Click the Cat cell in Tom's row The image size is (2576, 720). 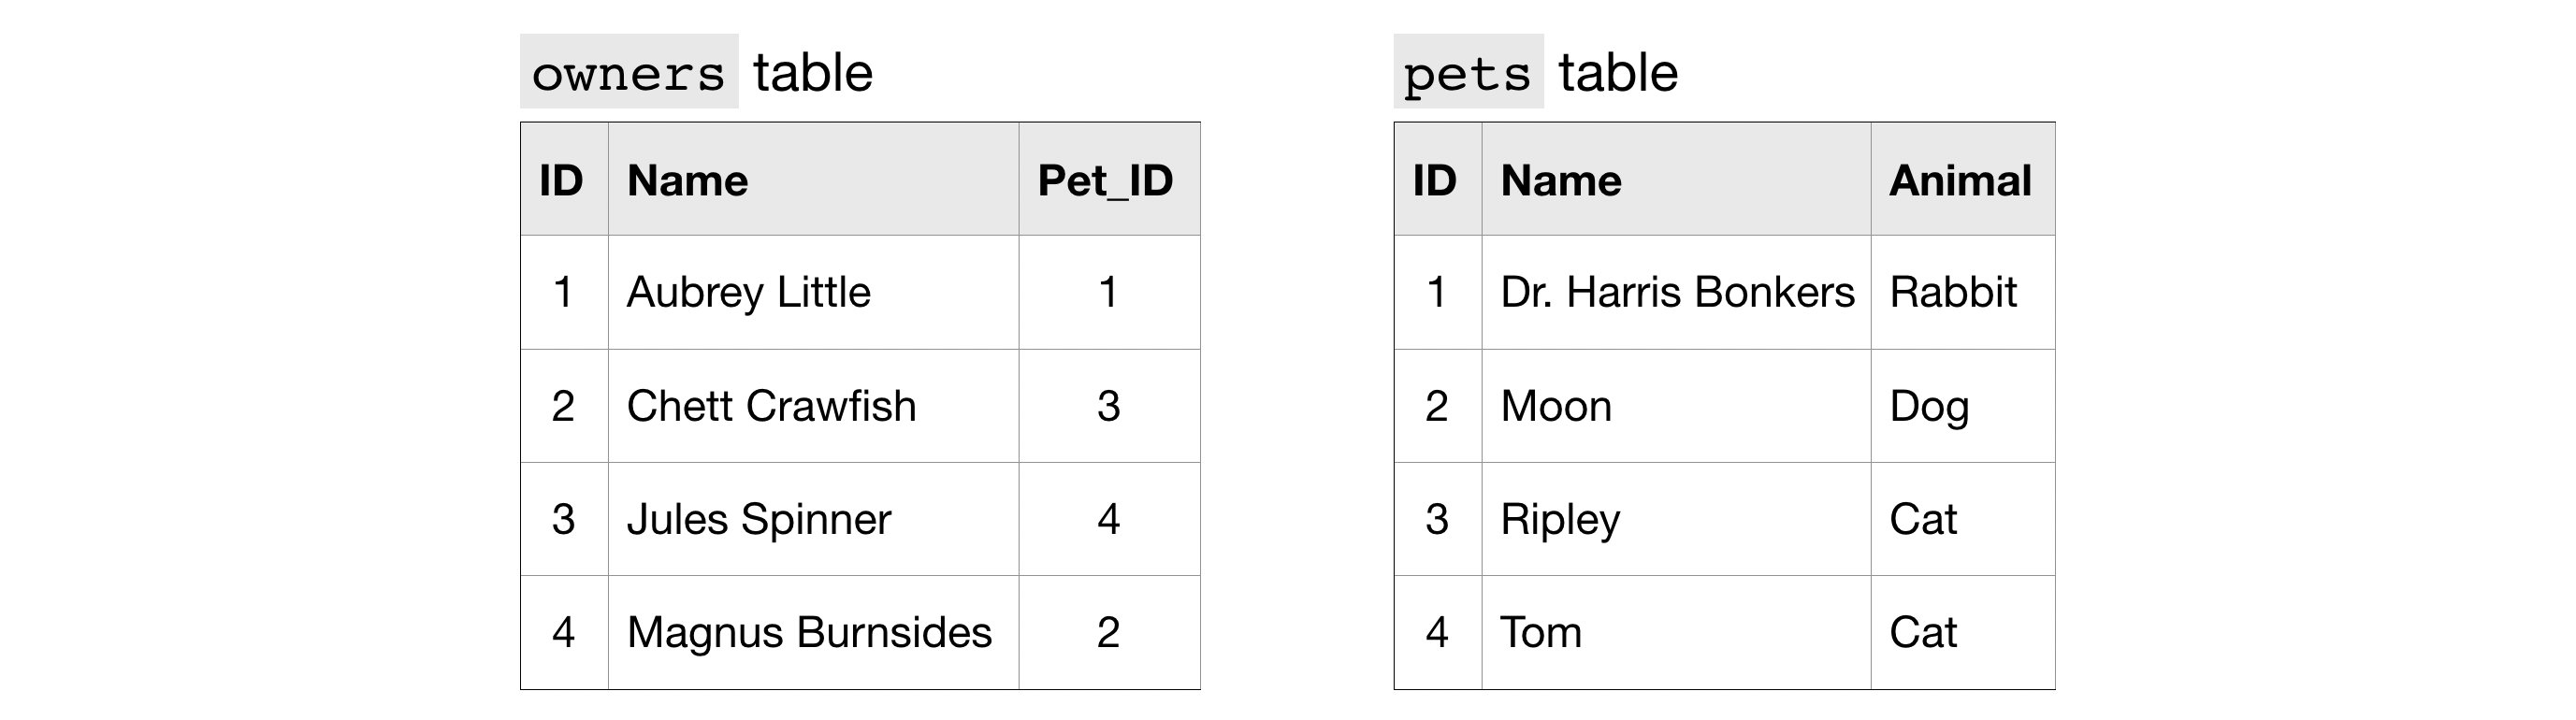point(1923,632)
